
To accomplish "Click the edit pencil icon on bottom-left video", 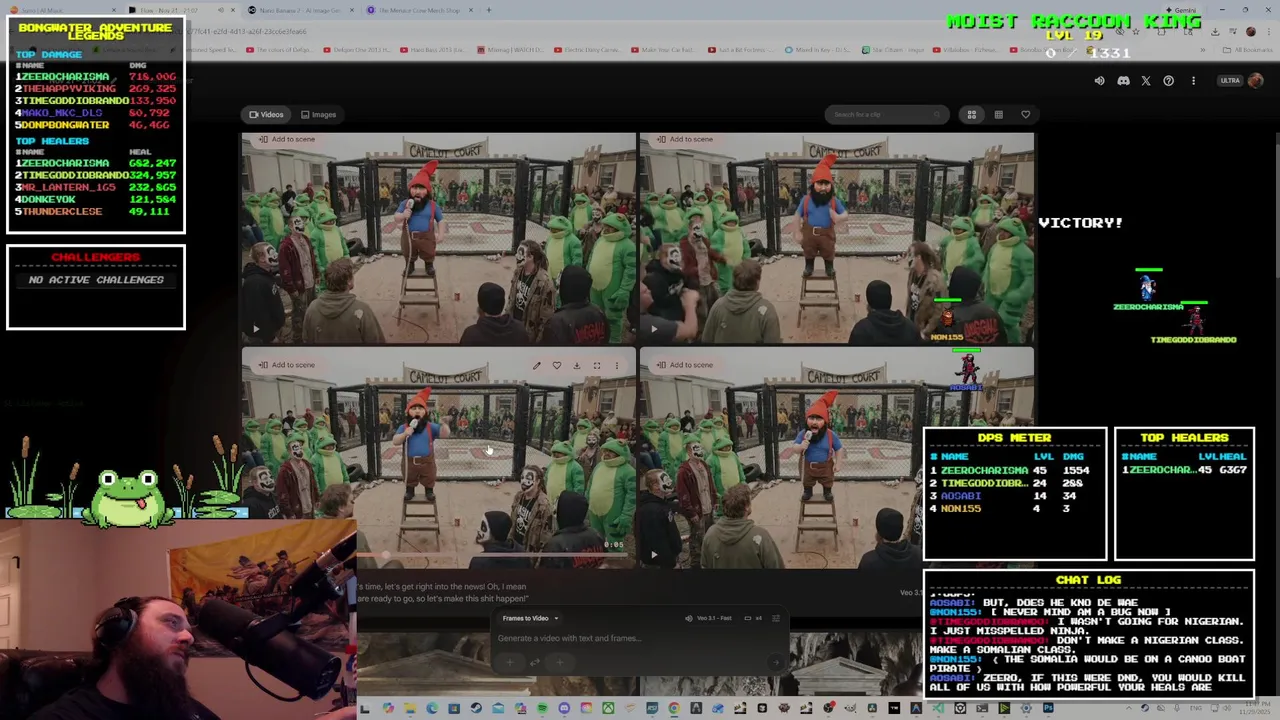I will click(536, 366).
